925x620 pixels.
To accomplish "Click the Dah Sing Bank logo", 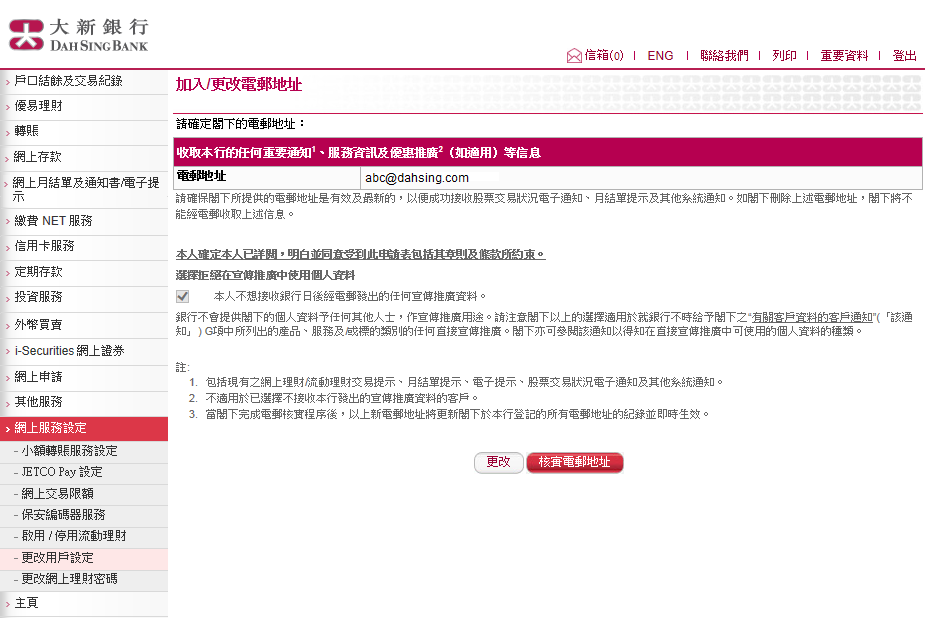I will [x=78, y=32].
